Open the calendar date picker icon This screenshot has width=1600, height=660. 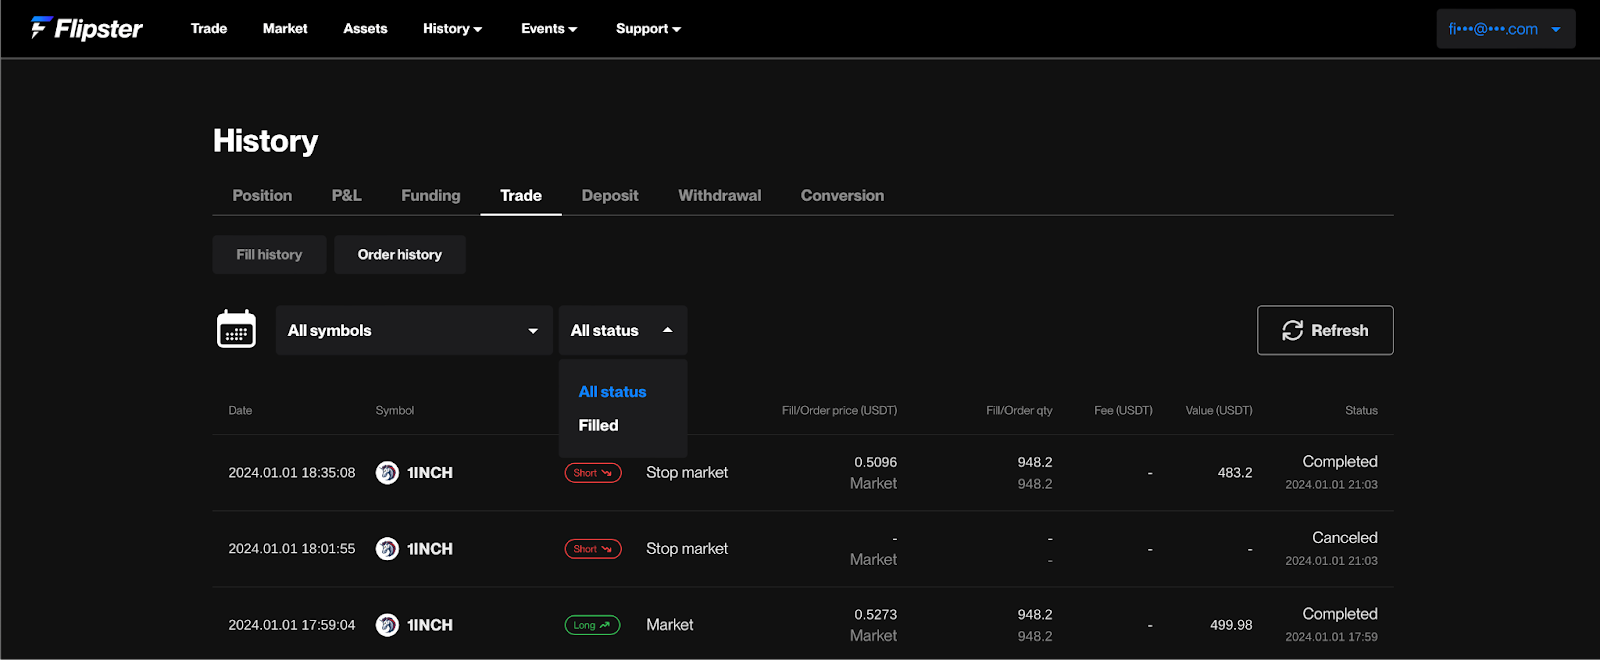[x=237, y=329]
